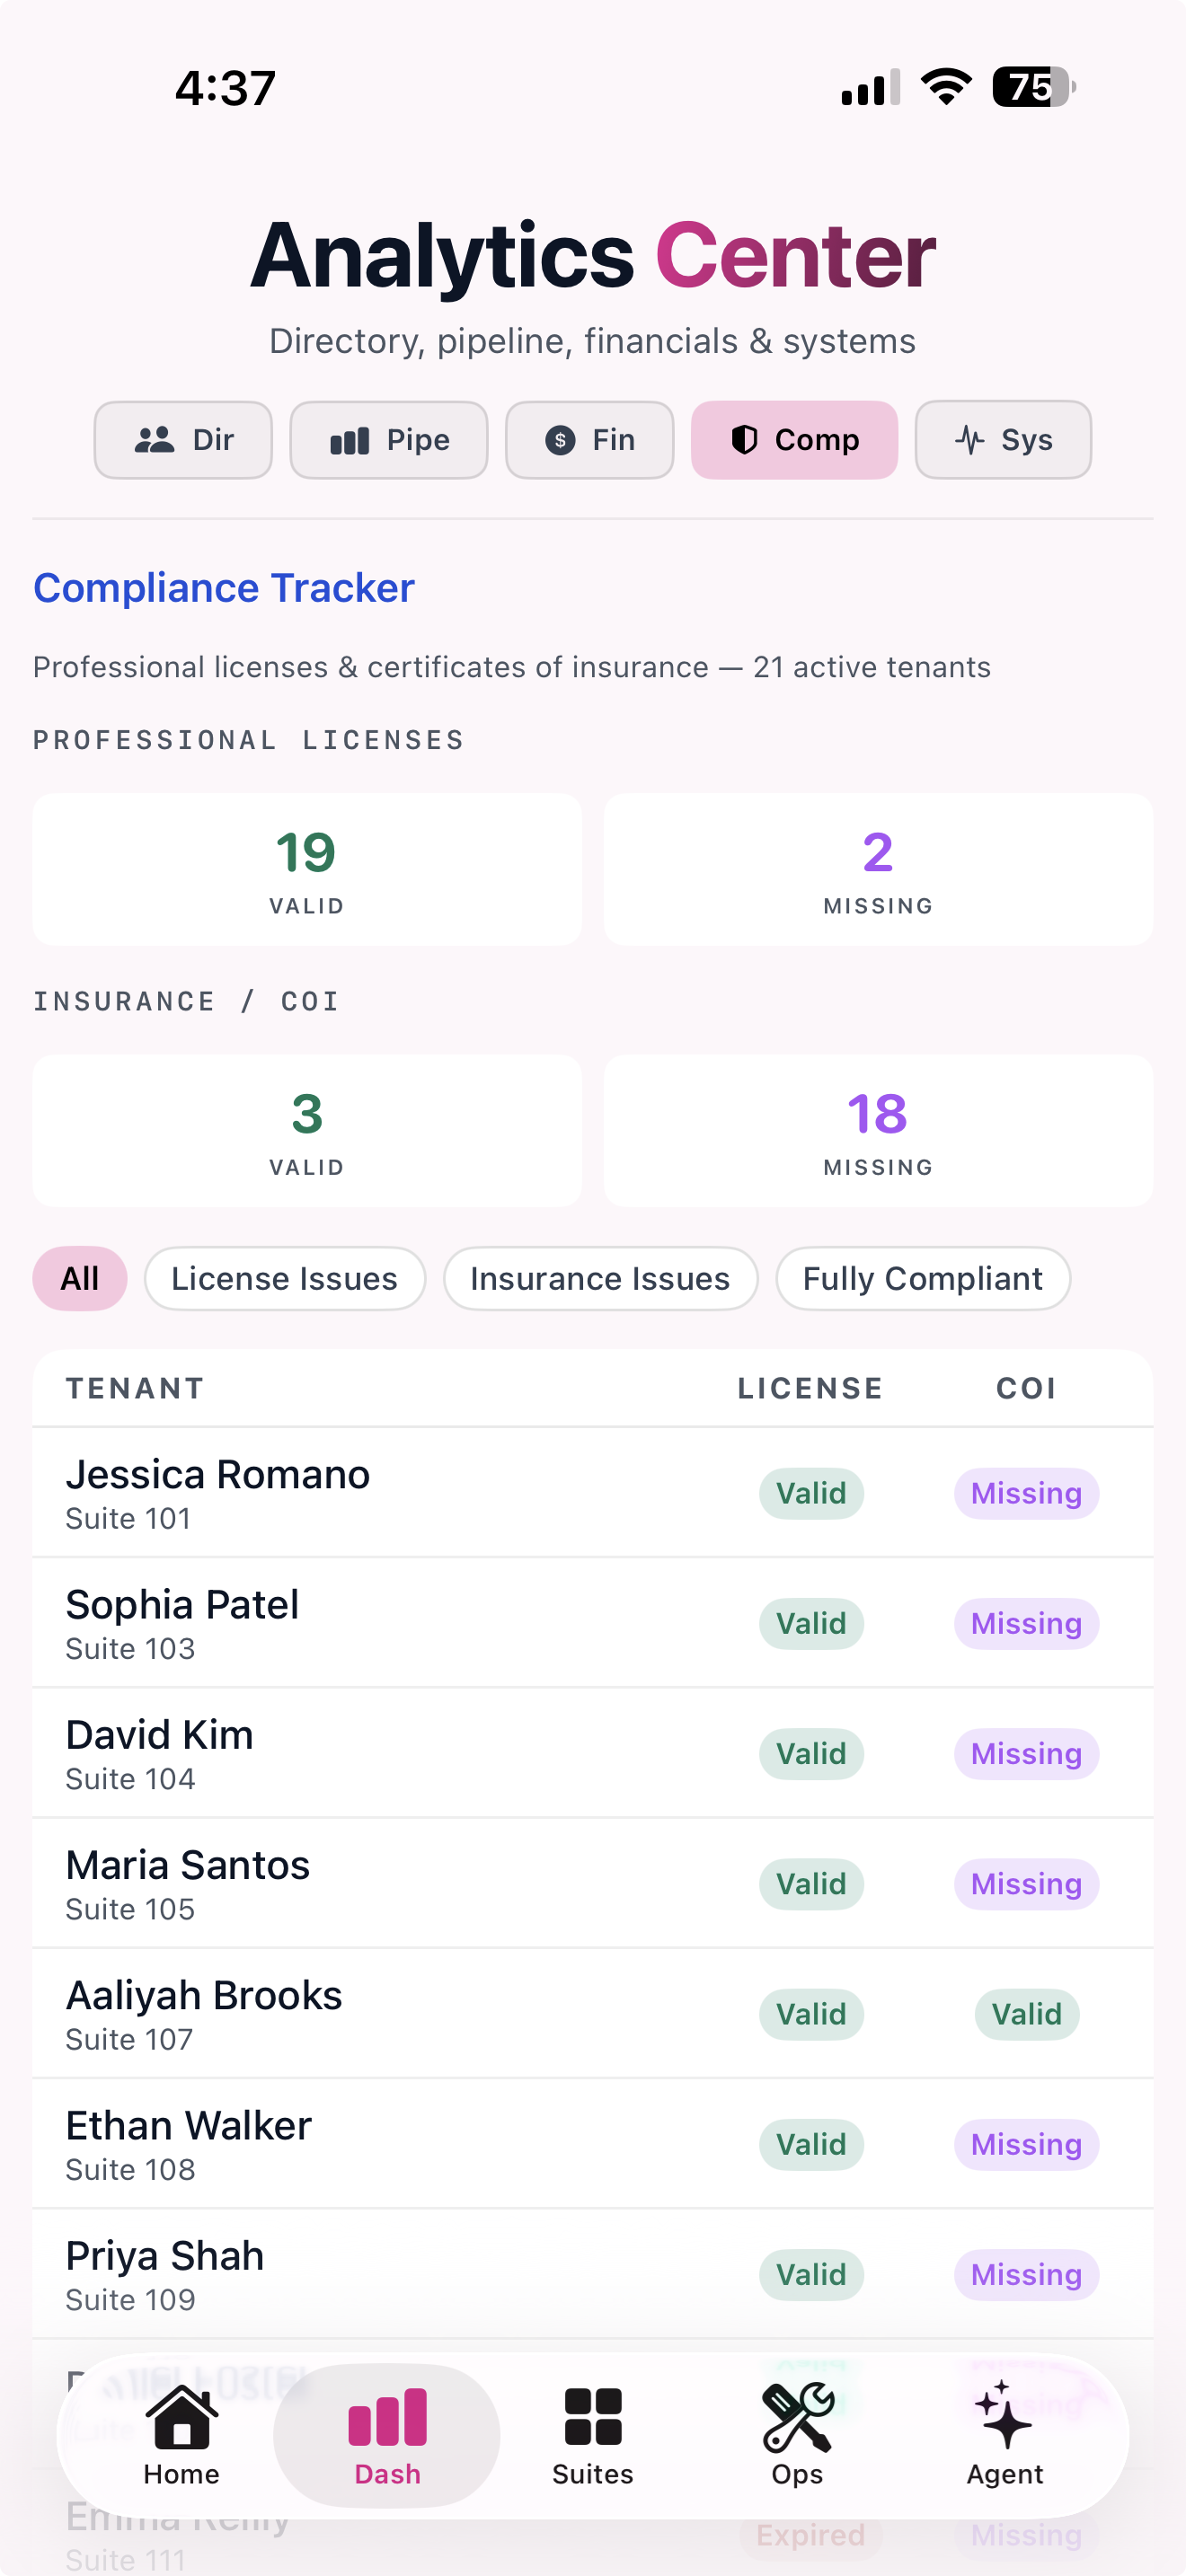The image size is (1186, 2576).
Task: Tap Ethan Walker's Missing COI badge
Action: click(1027, 2145)
